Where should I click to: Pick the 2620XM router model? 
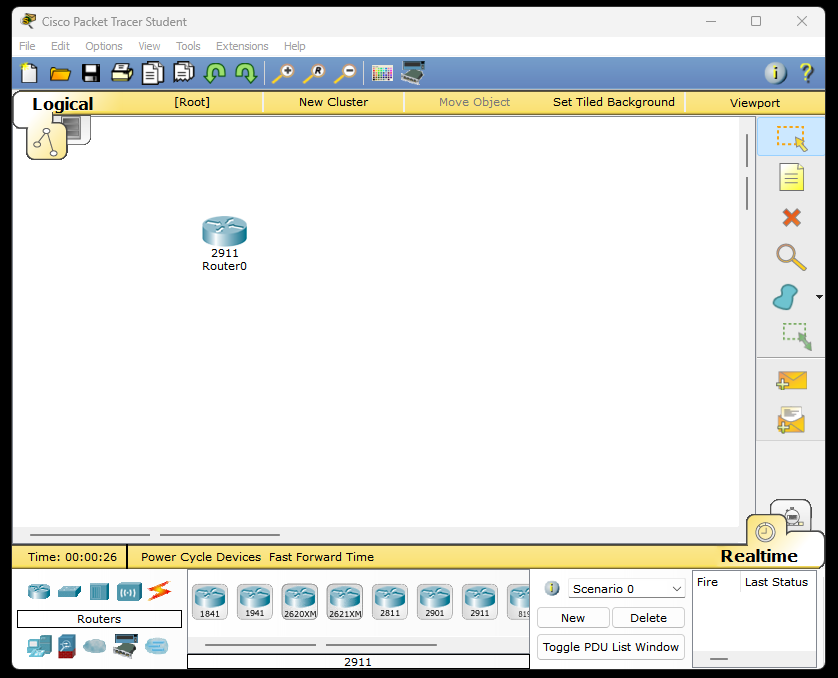coord(300,602)
